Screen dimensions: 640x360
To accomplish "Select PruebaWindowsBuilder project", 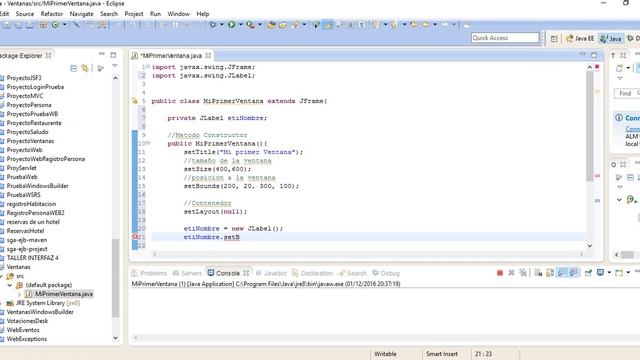I will point(38,186).
